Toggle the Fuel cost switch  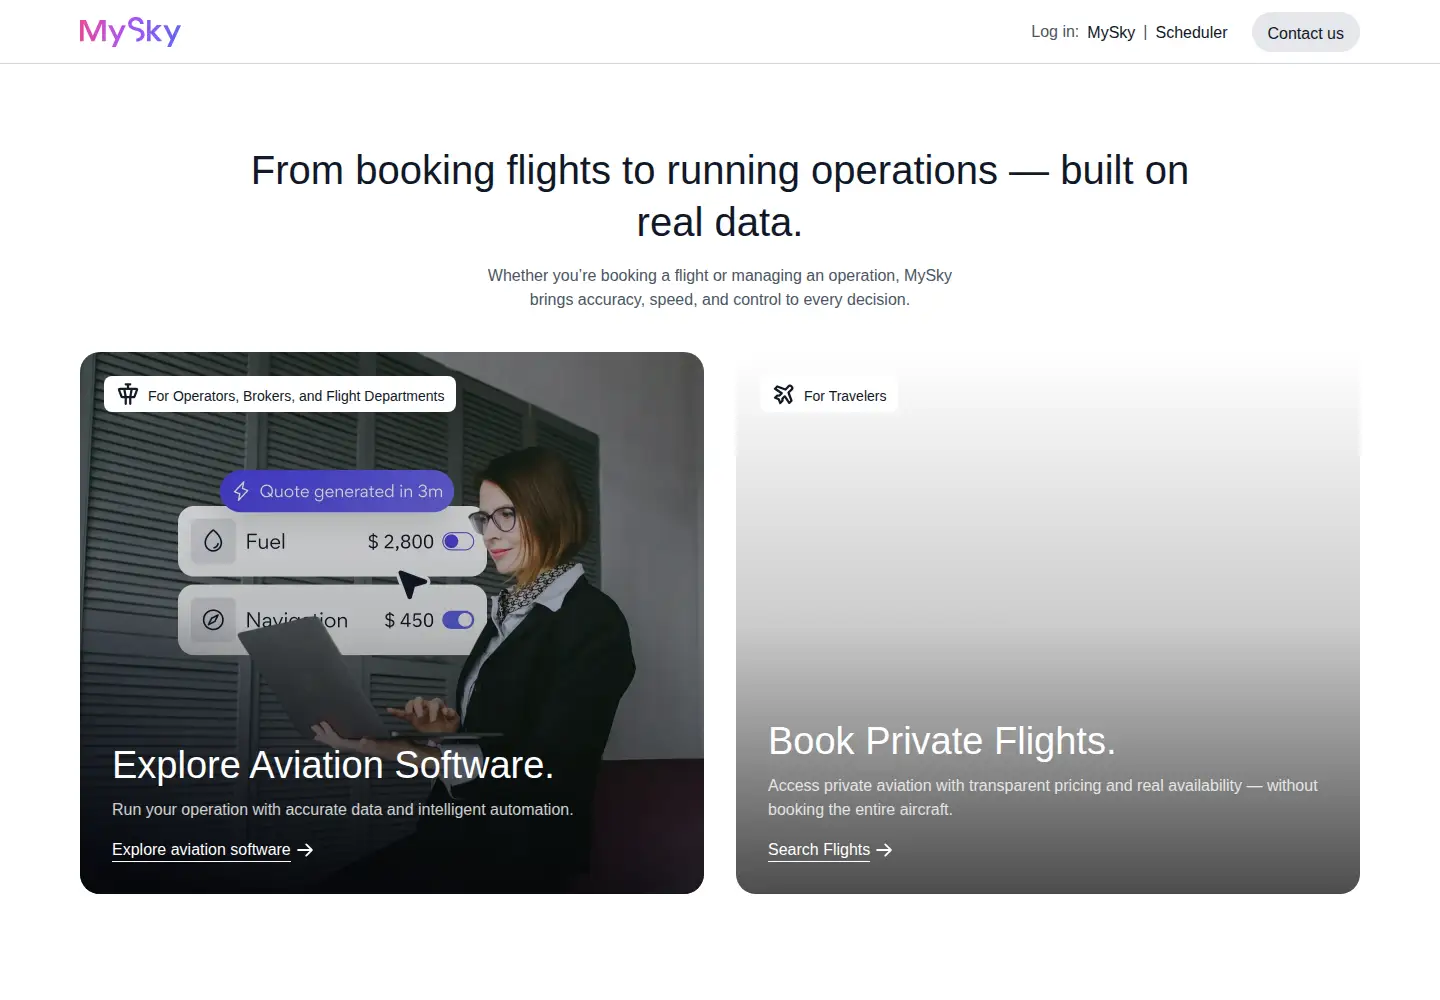tap(458, 541)
